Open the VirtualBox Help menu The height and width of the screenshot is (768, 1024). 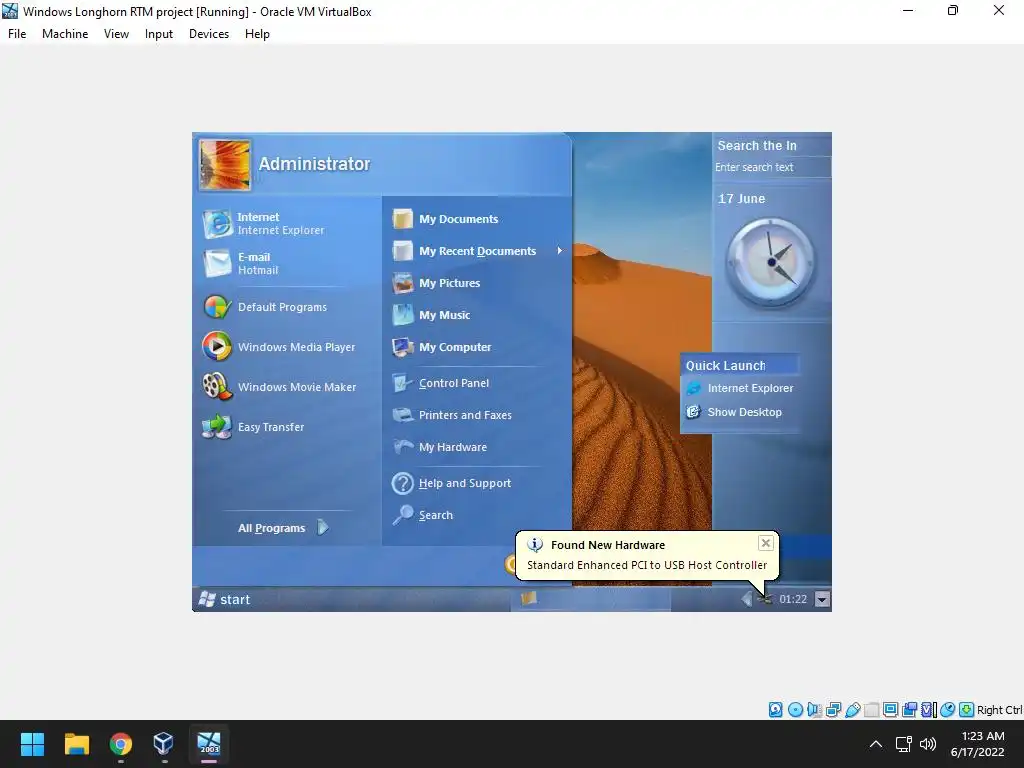tap(257, 34)
